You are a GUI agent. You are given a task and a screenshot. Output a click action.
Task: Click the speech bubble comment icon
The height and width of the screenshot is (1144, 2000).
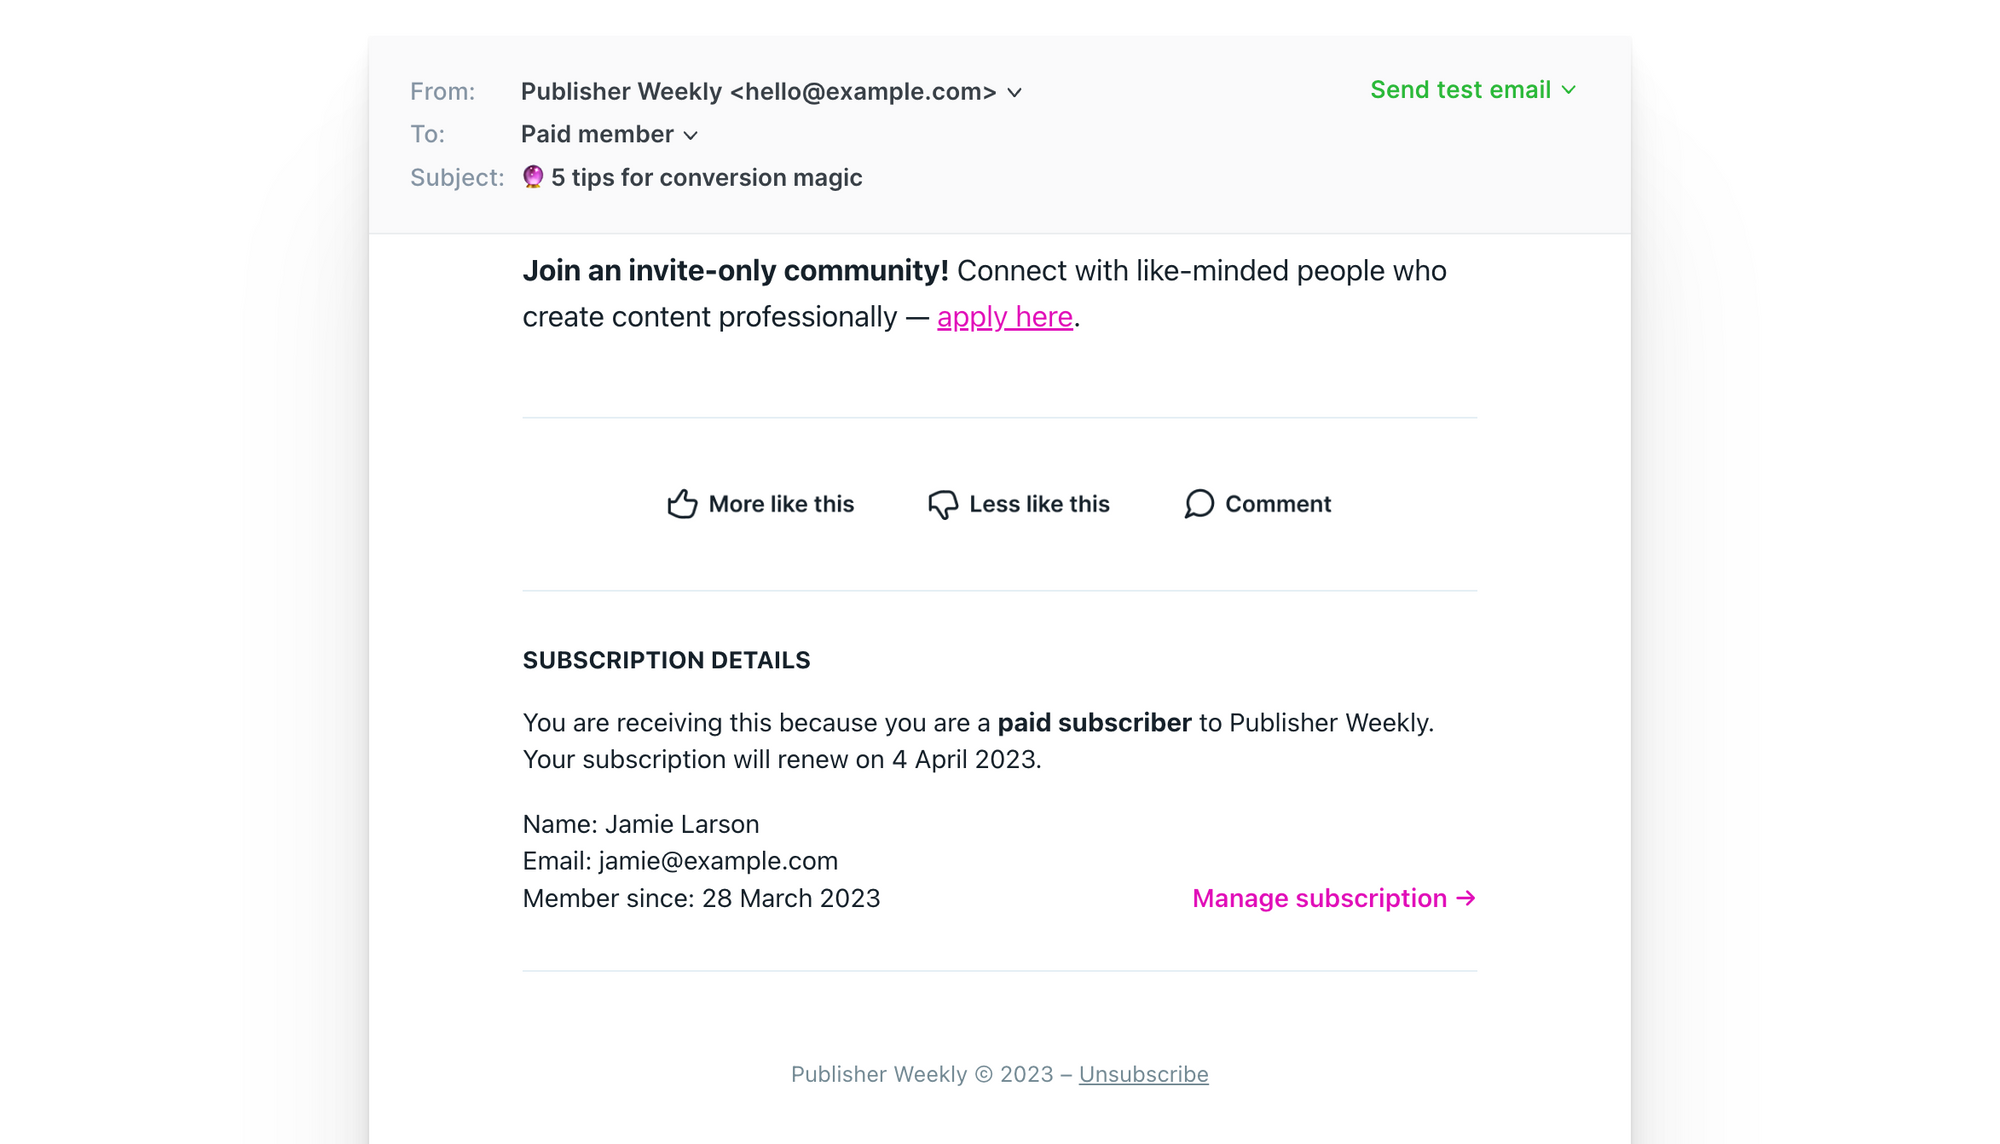1199,504
